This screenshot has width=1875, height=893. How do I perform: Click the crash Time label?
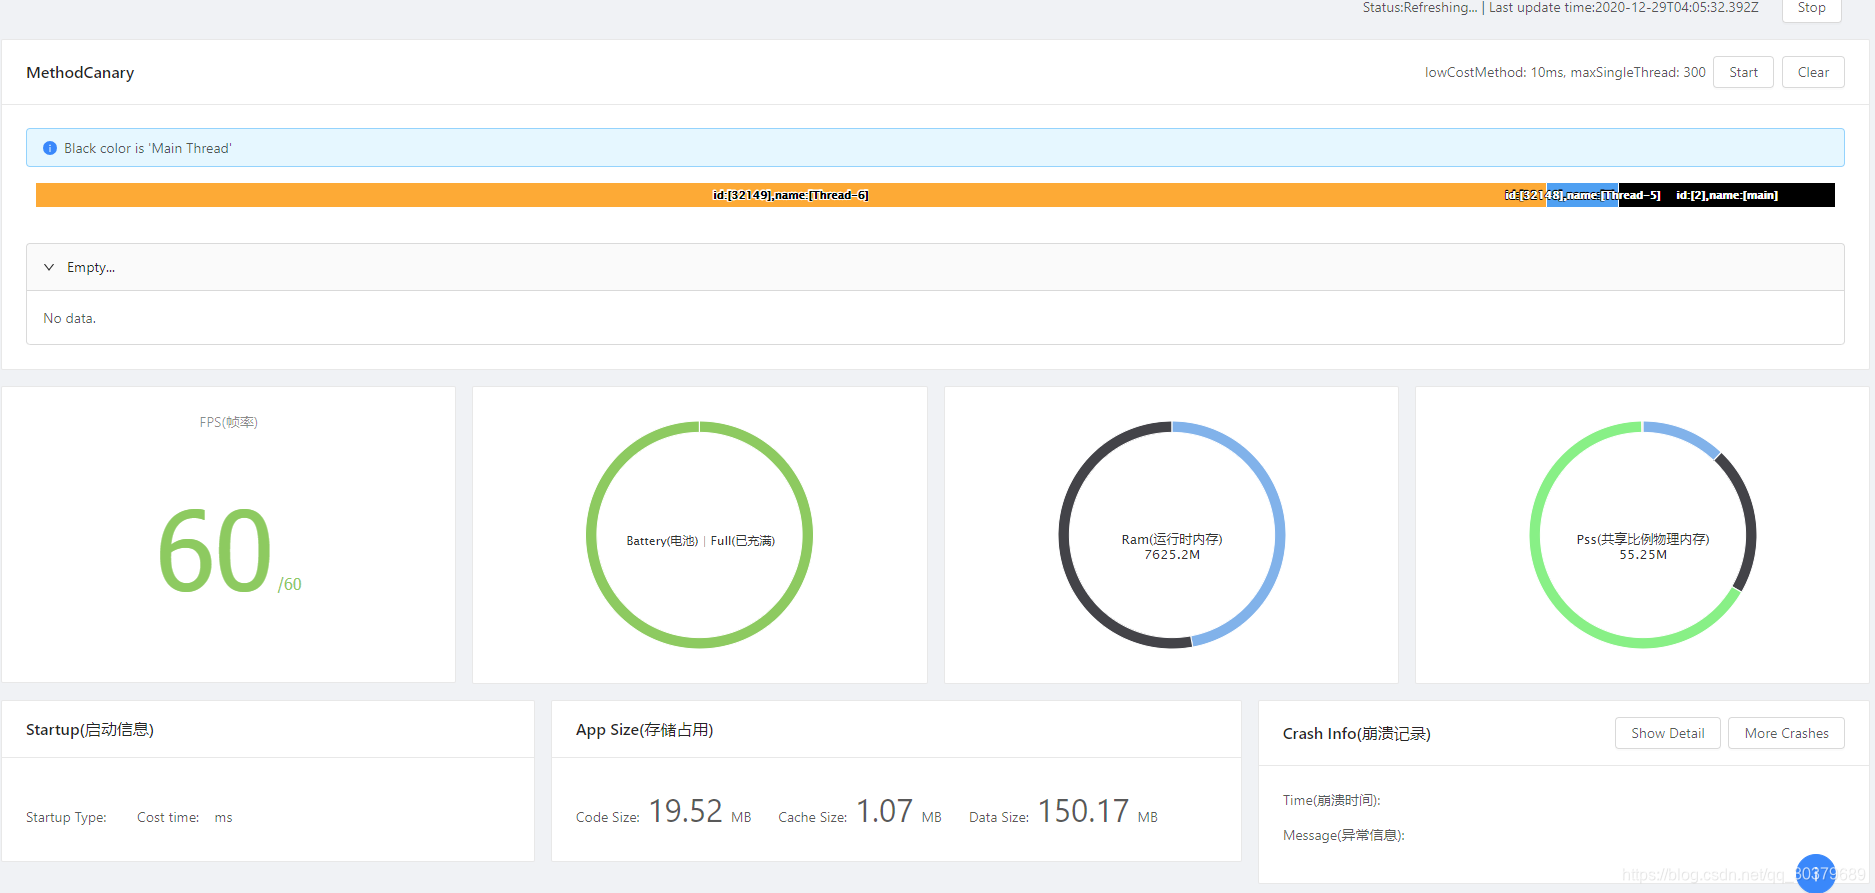coord(1331,800)
